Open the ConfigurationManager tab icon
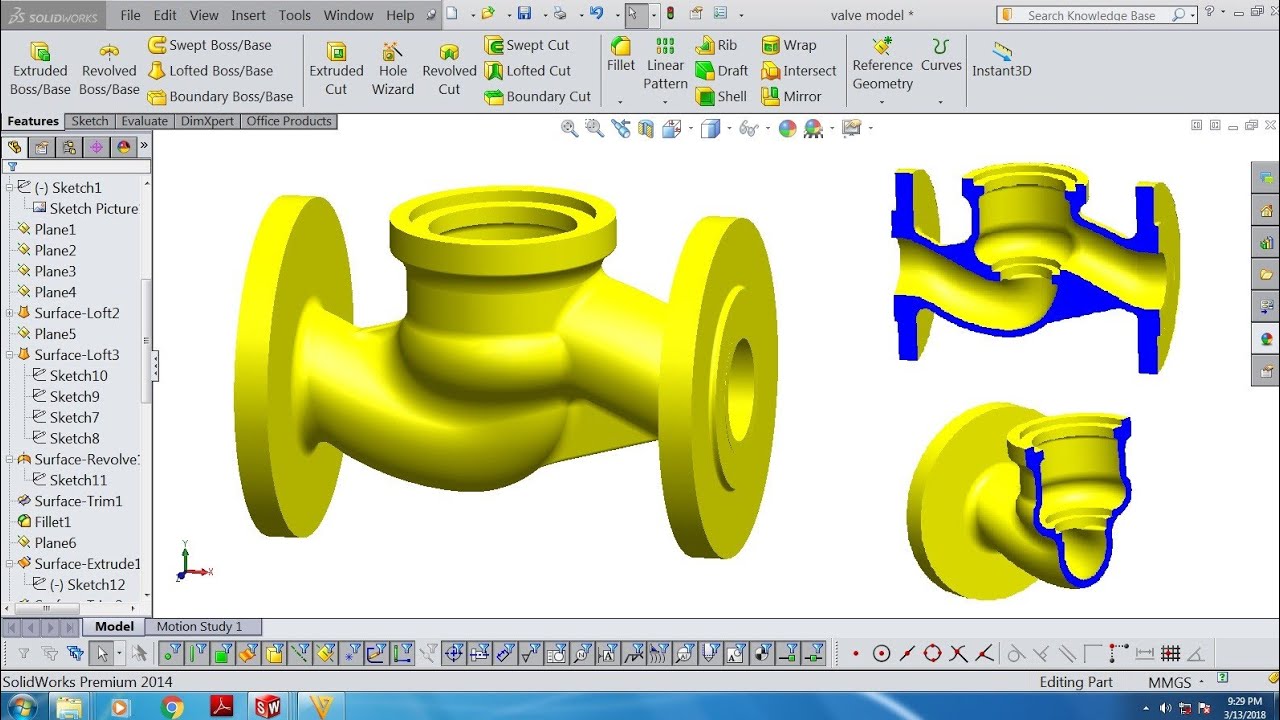1280x720 pixels. point(68,147)
